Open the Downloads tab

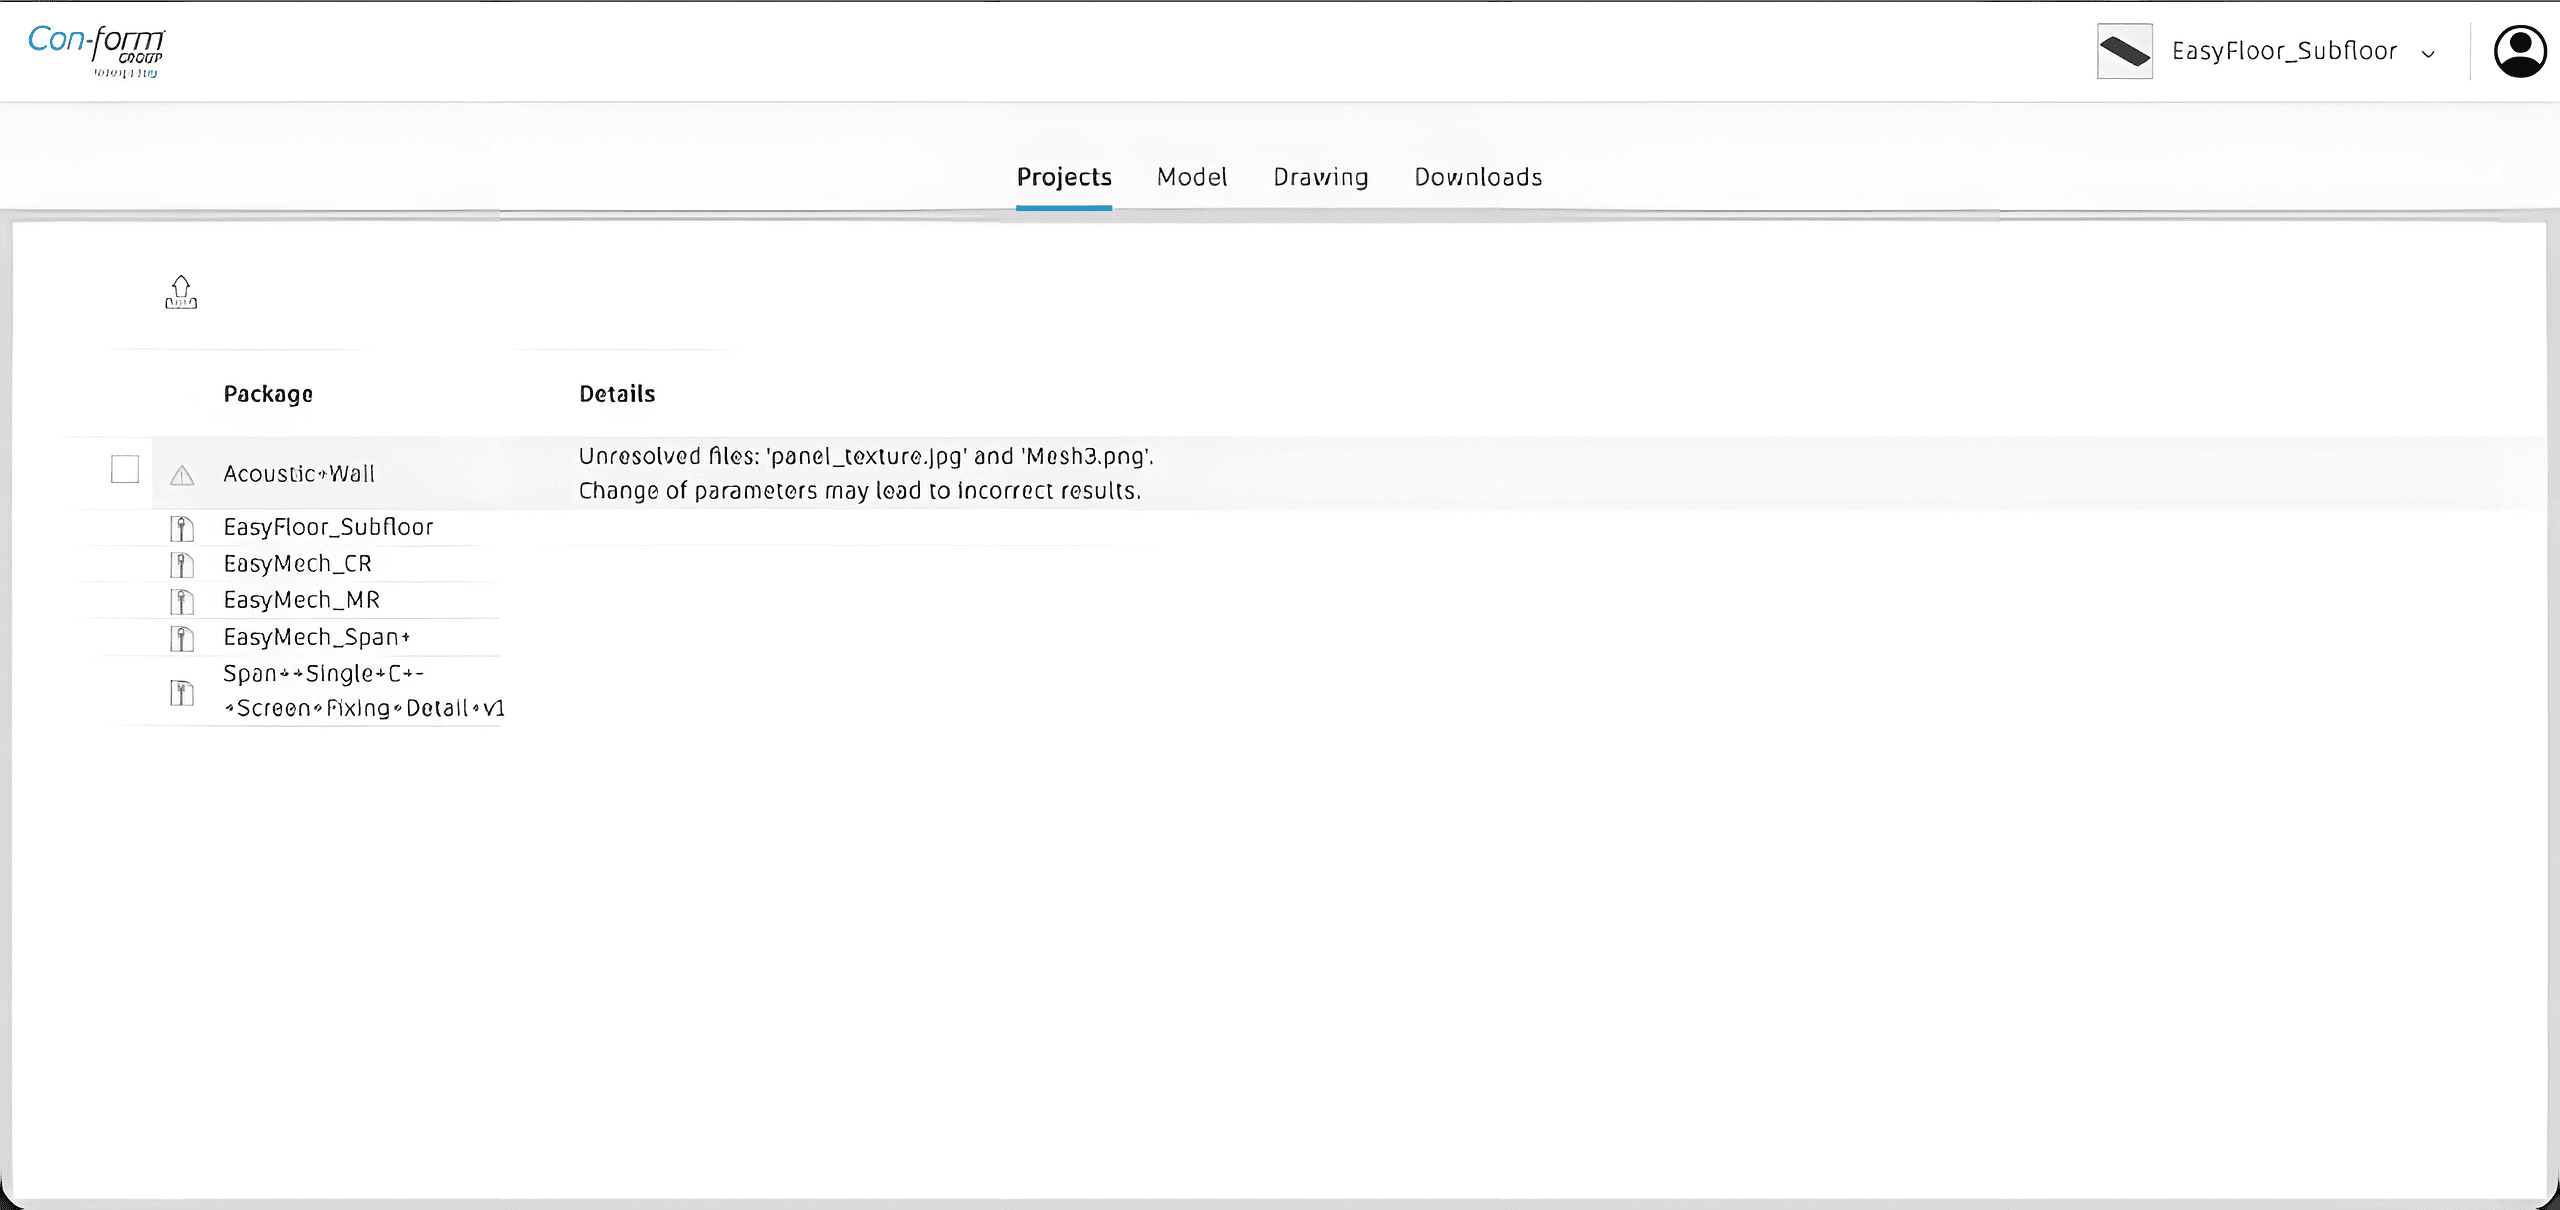pyautogui.click(x=1478, y=177)
